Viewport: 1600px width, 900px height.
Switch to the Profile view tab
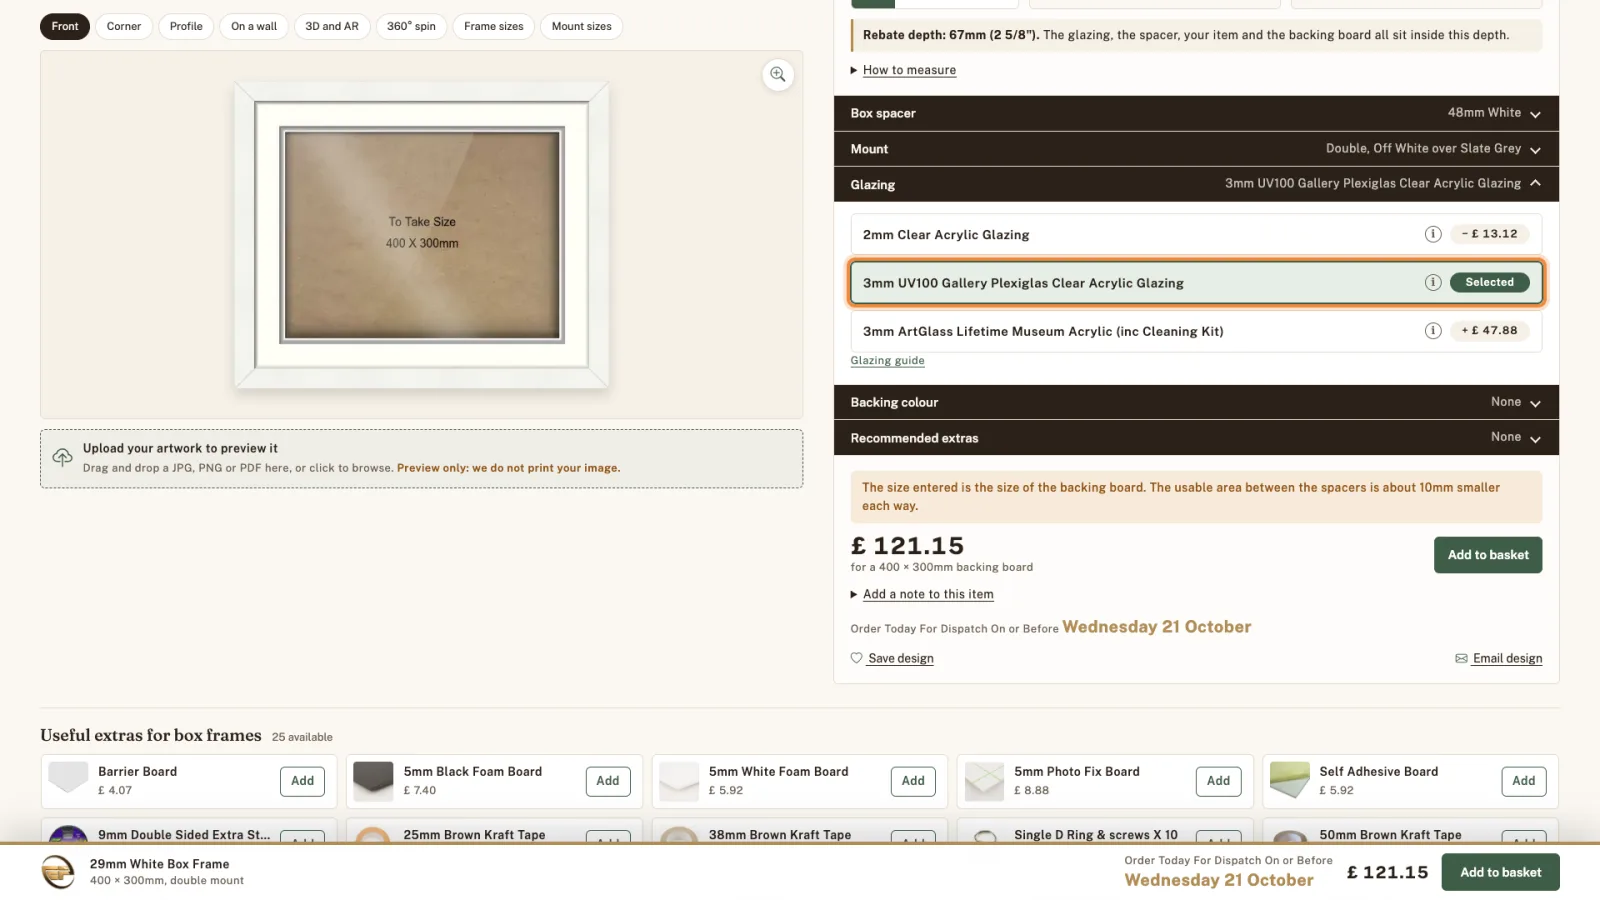pyautogui.click(x=186, y=26)
